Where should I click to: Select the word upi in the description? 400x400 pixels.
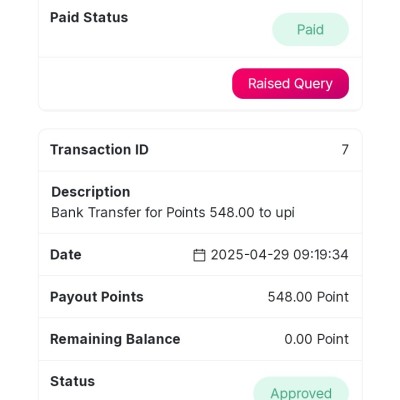tap(285, 213)
